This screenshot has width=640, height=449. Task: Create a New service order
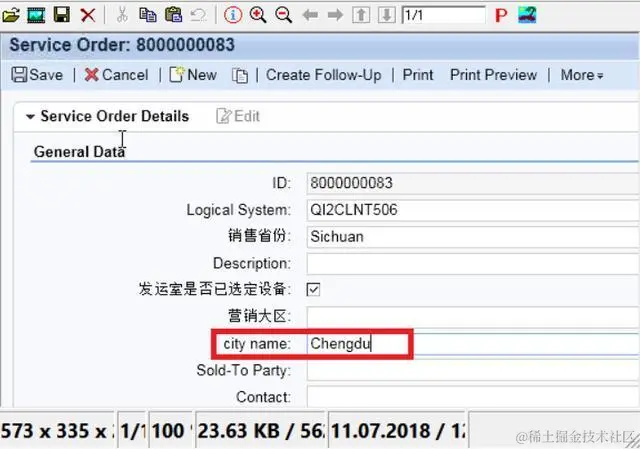193,75
